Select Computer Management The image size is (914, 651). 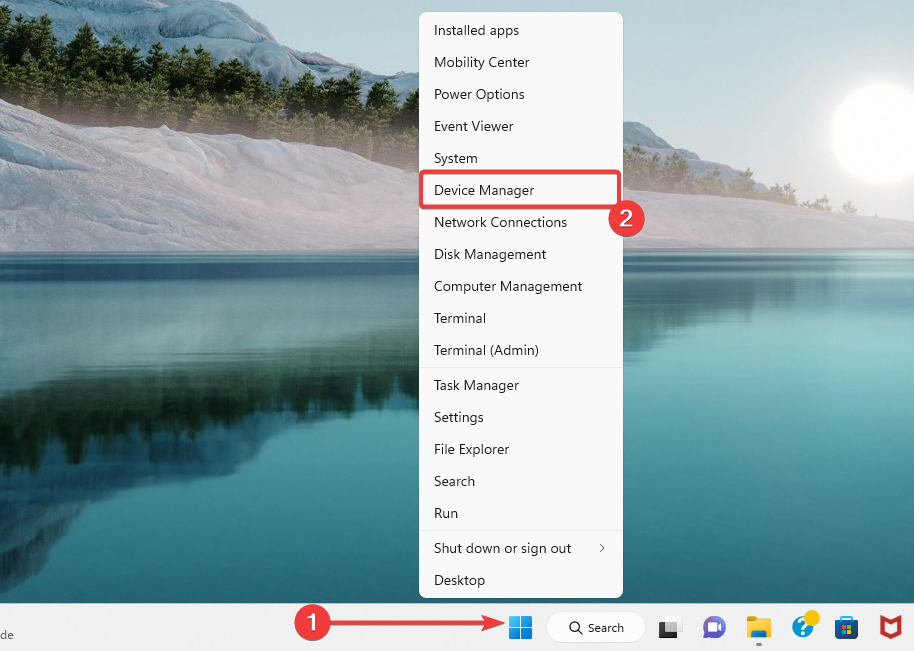(x=508, y=286)
